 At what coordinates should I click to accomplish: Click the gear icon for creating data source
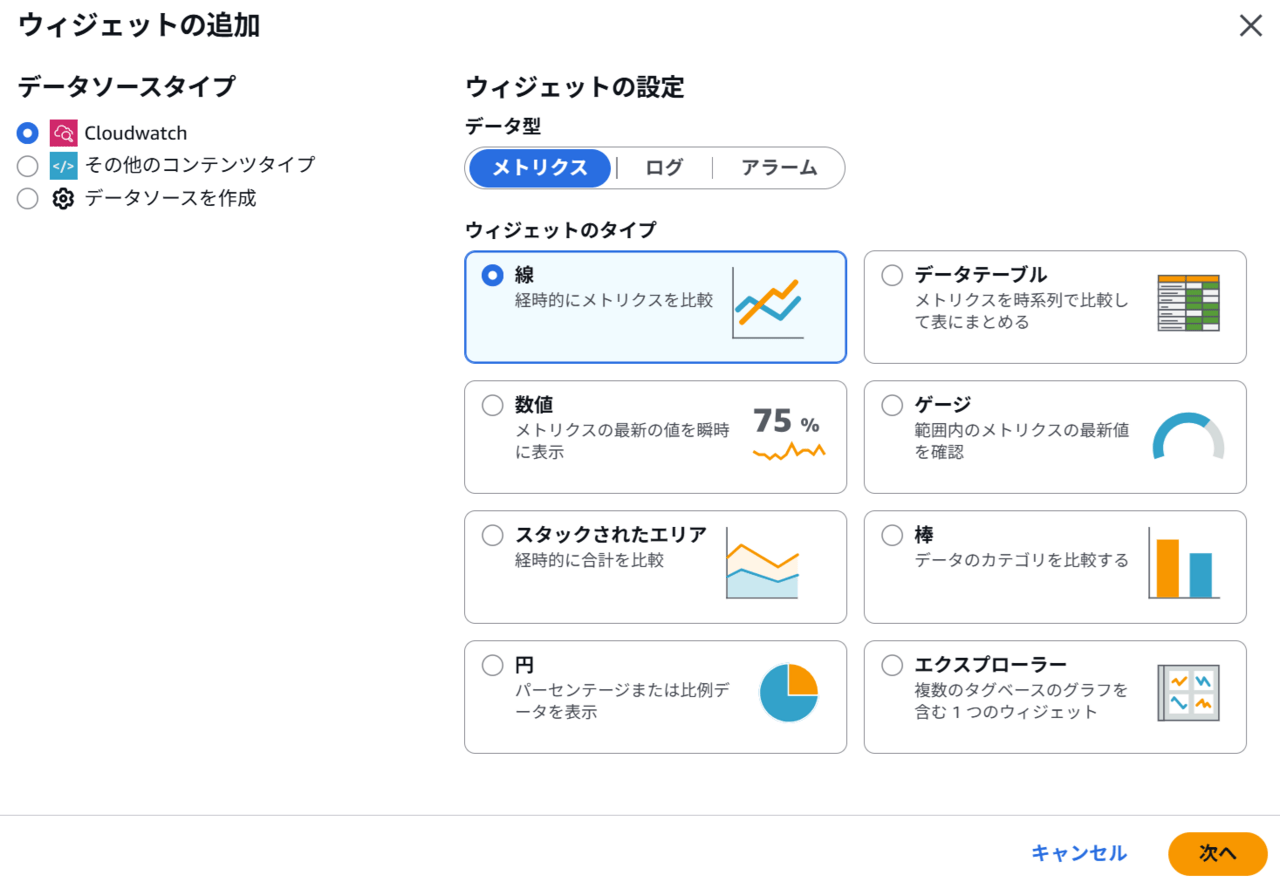[63, 199]
